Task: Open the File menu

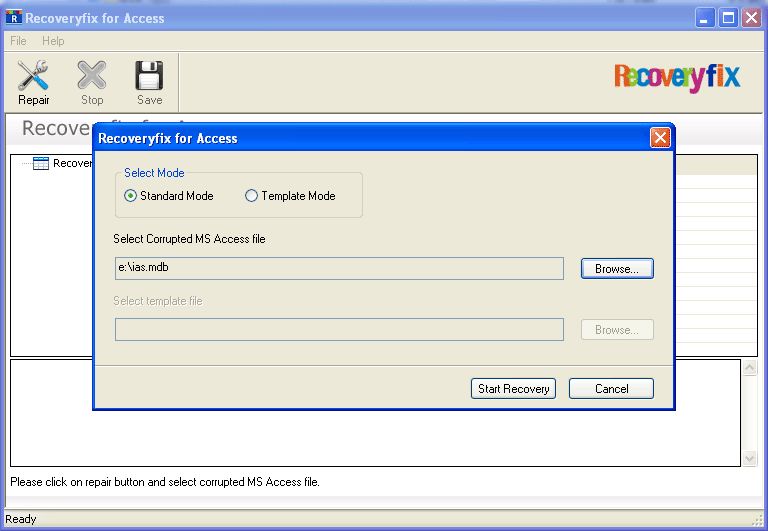Action: point(18,41)
